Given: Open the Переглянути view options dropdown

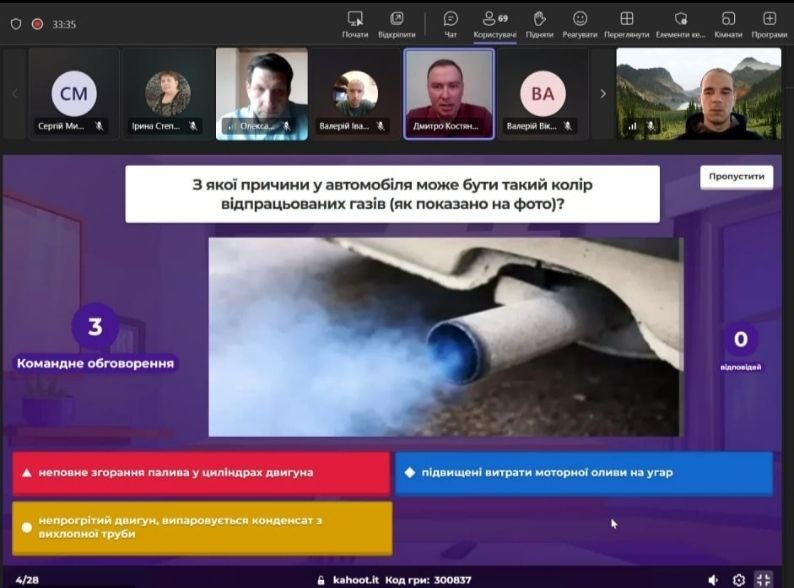Looking at the screenshot, I should pos(627,23).
